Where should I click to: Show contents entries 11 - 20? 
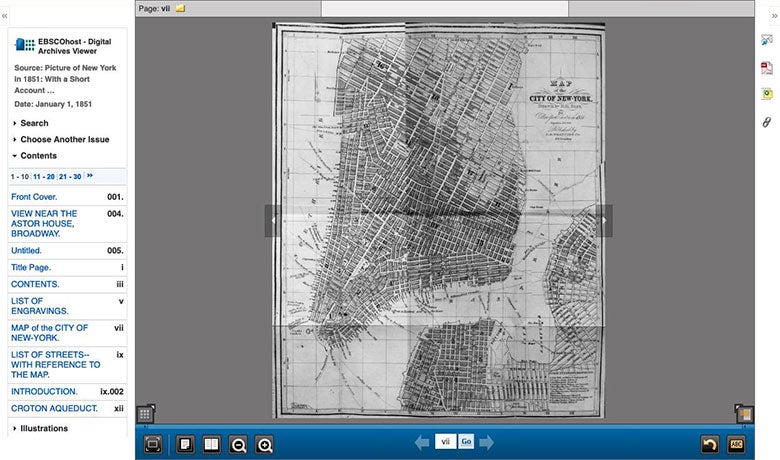coord(44,177)
